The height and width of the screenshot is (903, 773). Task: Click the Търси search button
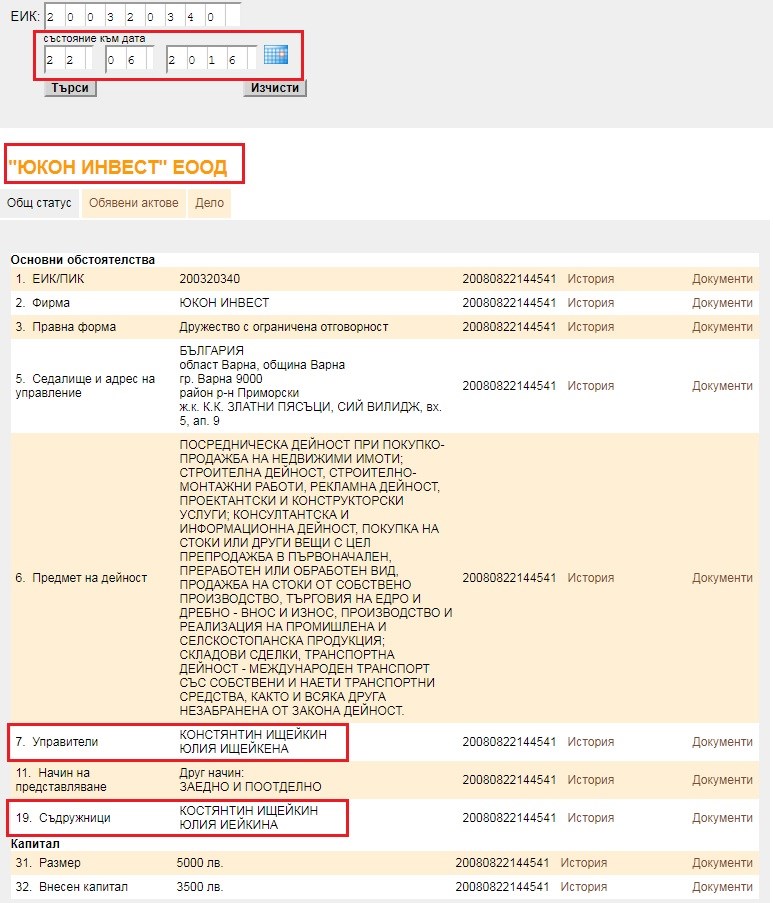tap(70, 88)
